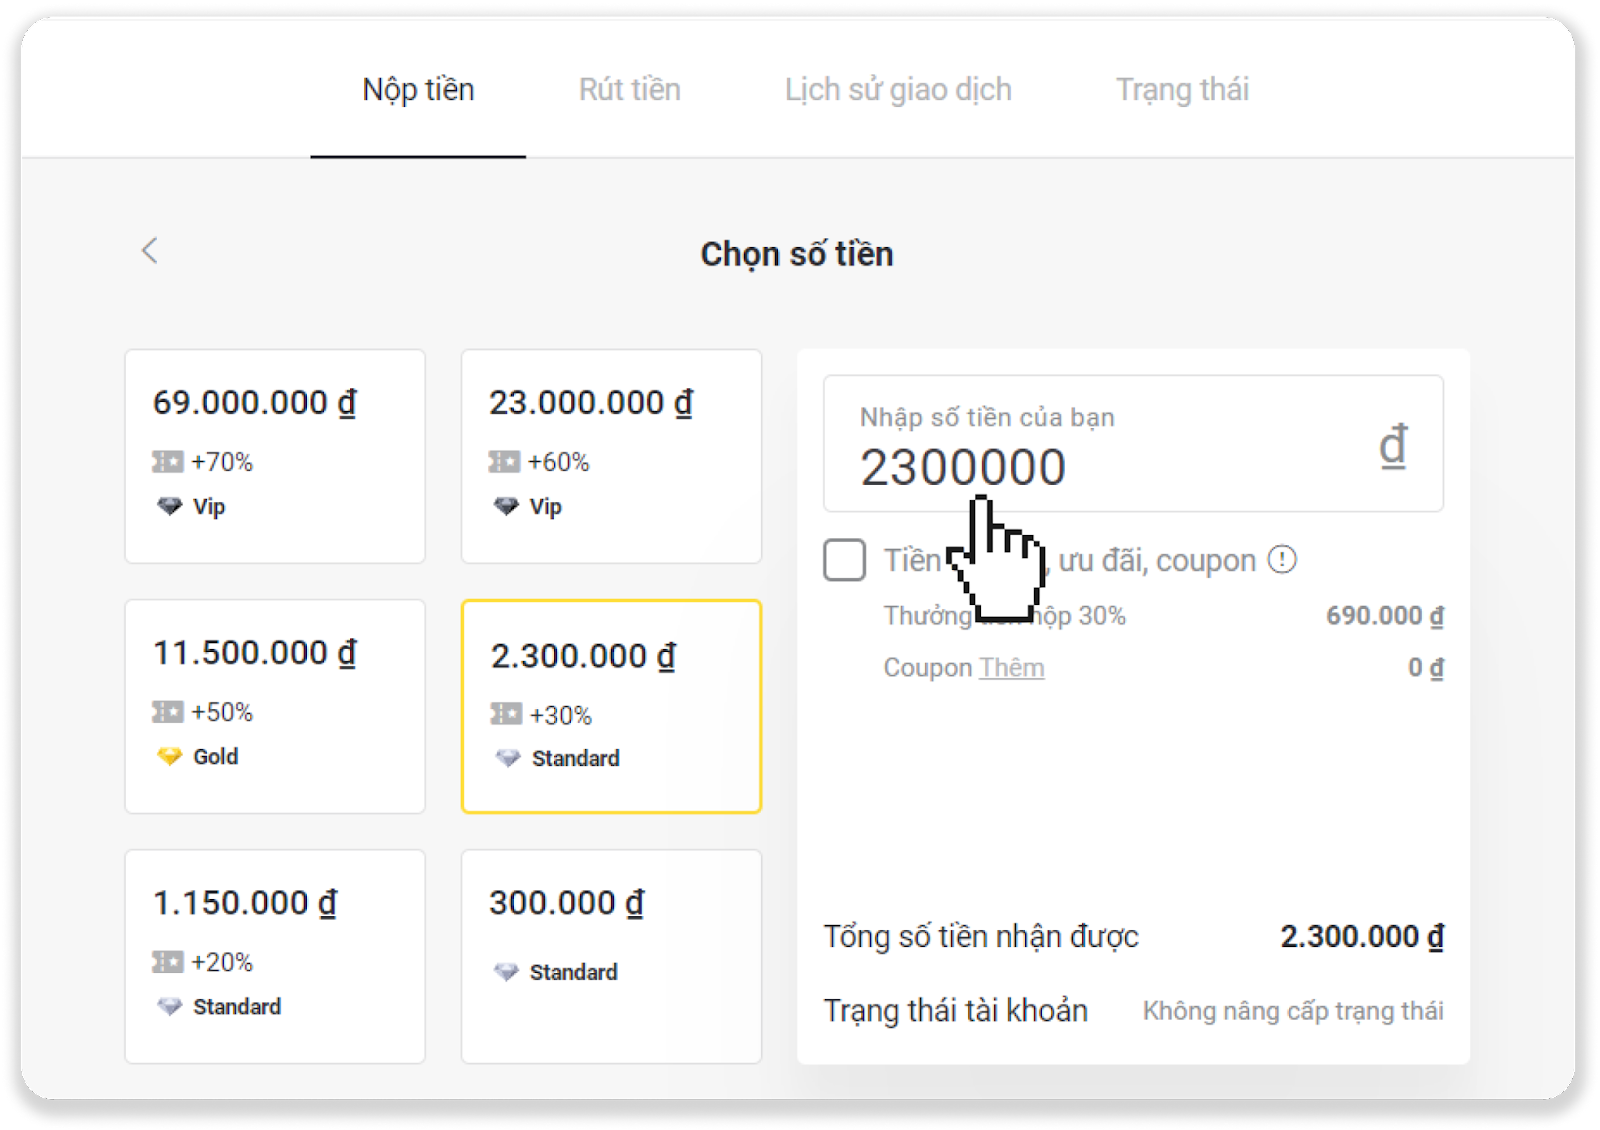
Task: Go to the Trạng thái tab
Action: click(x=1182, y=90)
